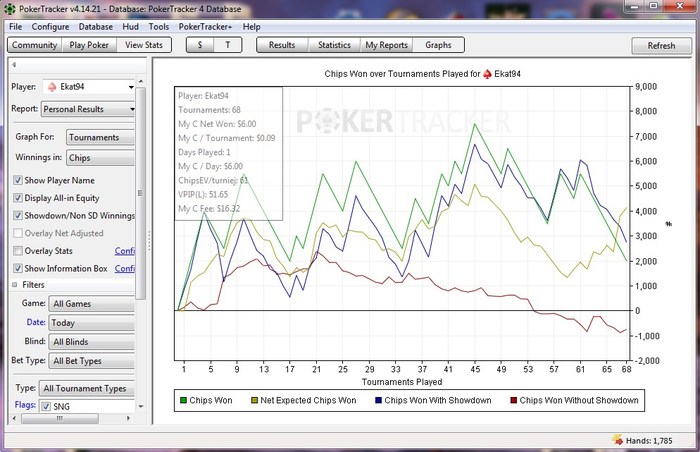
Task: Click the hands status icon in status bar
Action: (x=618, y=440)
